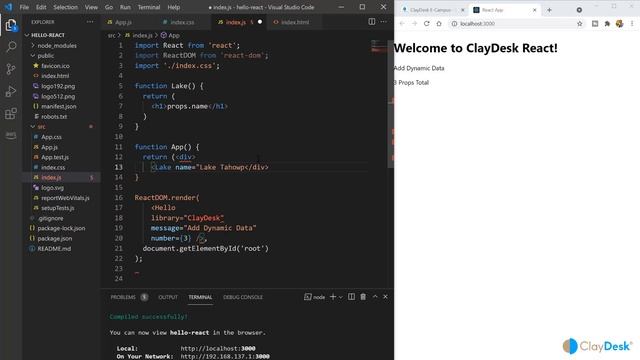Screen dimensions: 640x360
Task: Switch to the DEBUG CONSOLE tab
Action: point(243,297)
